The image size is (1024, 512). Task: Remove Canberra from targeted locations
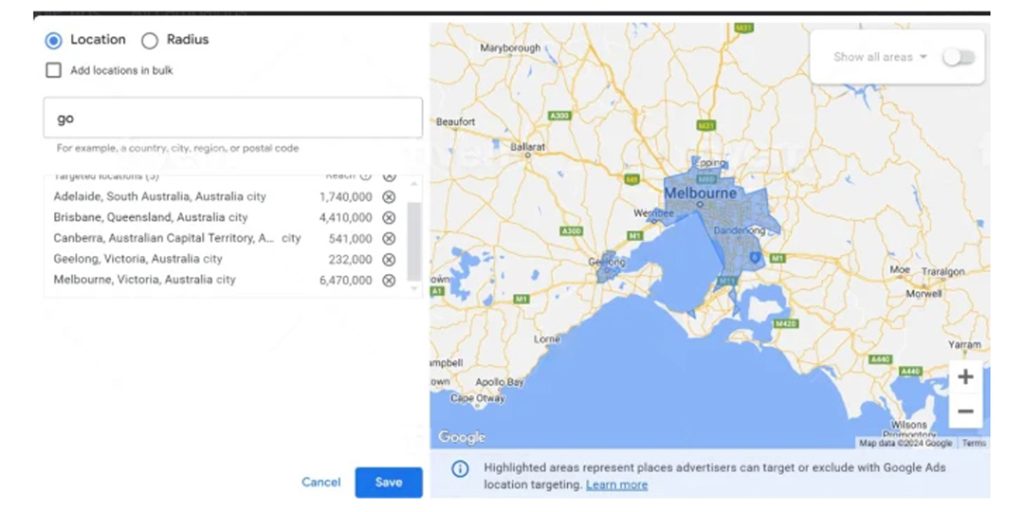(389, 239)
